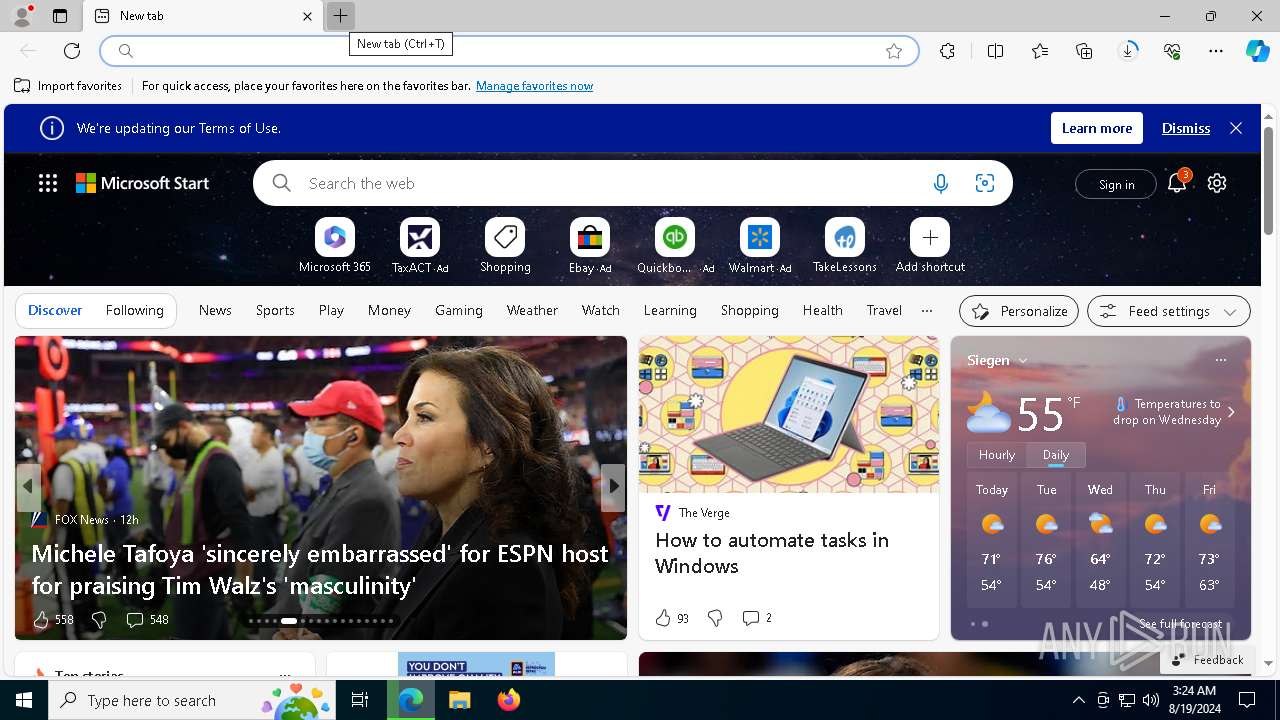Open Edge Settings and more menu
This screenshot has width=1280, height=720.
tap(1216, 51)
